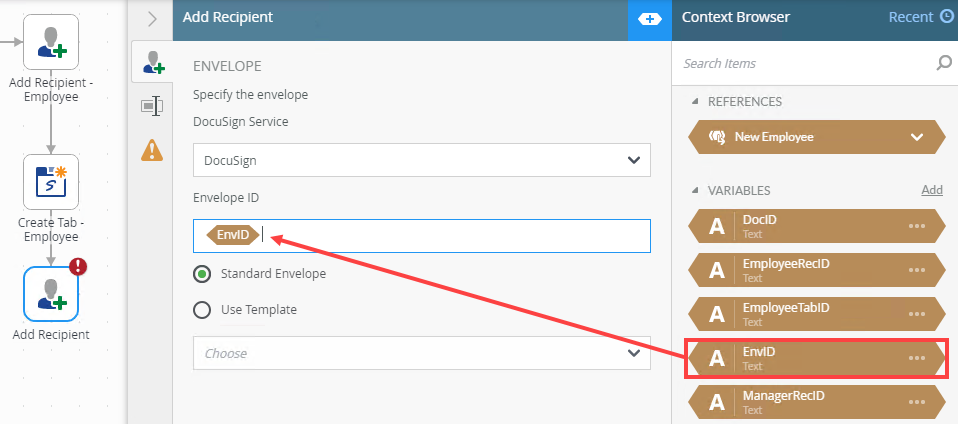Select the Add Recipient - Employee workflow step

(x=50, y=42)
